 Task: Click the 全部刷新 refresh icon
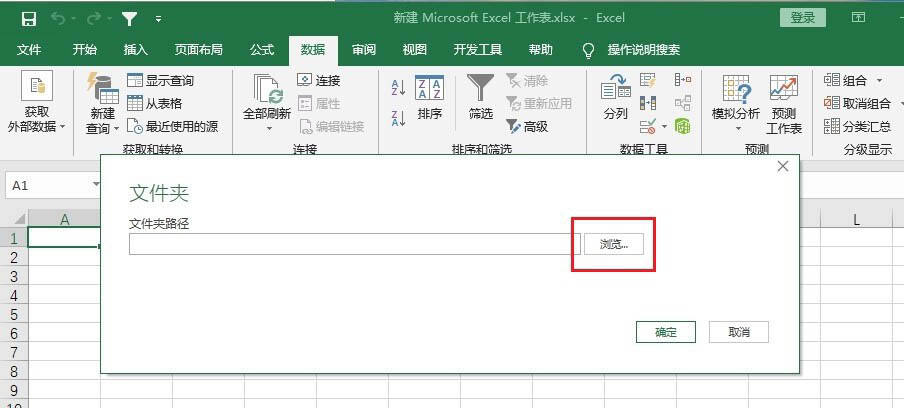[267, 89]
